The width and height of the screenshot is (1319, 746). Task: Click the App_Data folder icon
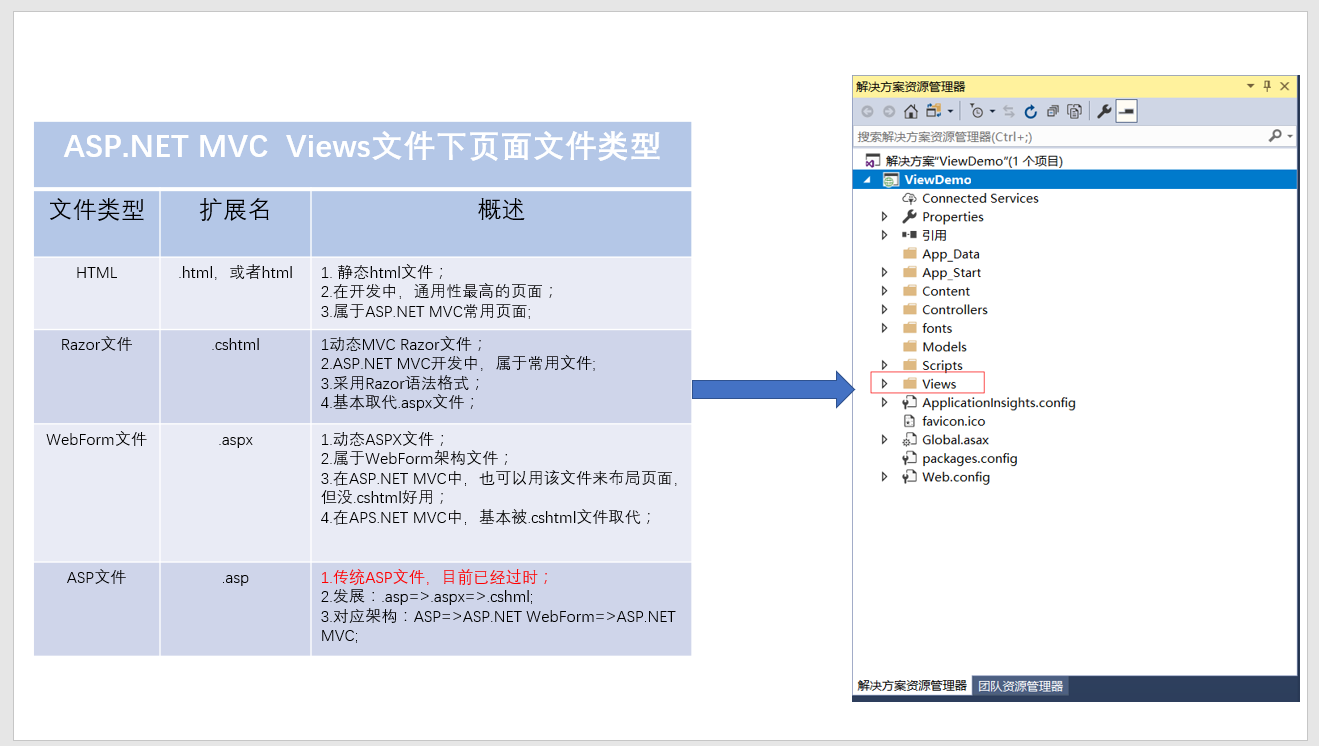pyautogui.click(x=909, y=254)
